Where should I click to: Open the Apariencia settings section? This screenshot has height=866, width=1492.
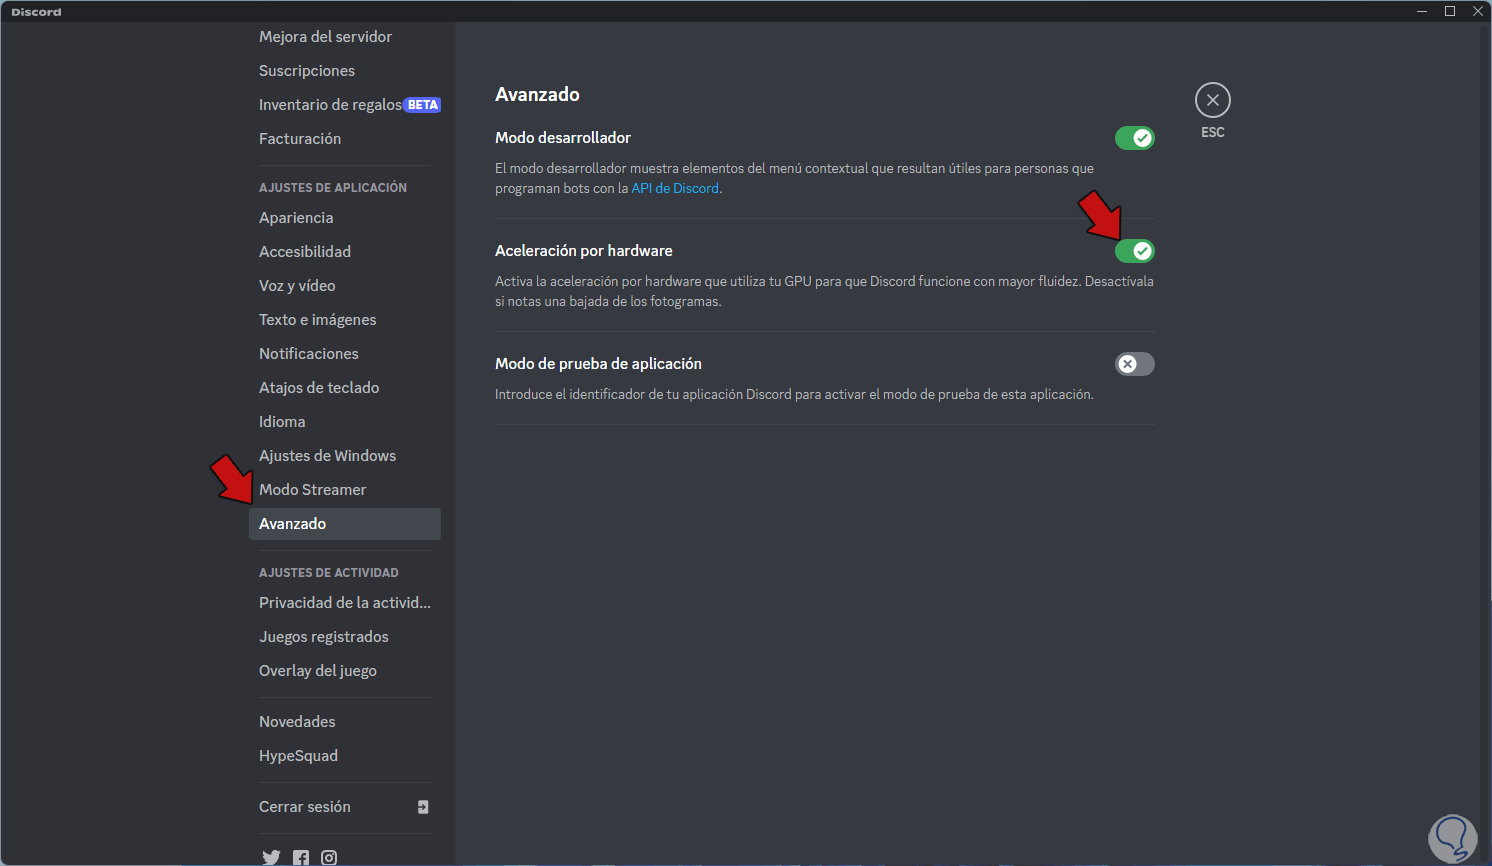(296, 218)
